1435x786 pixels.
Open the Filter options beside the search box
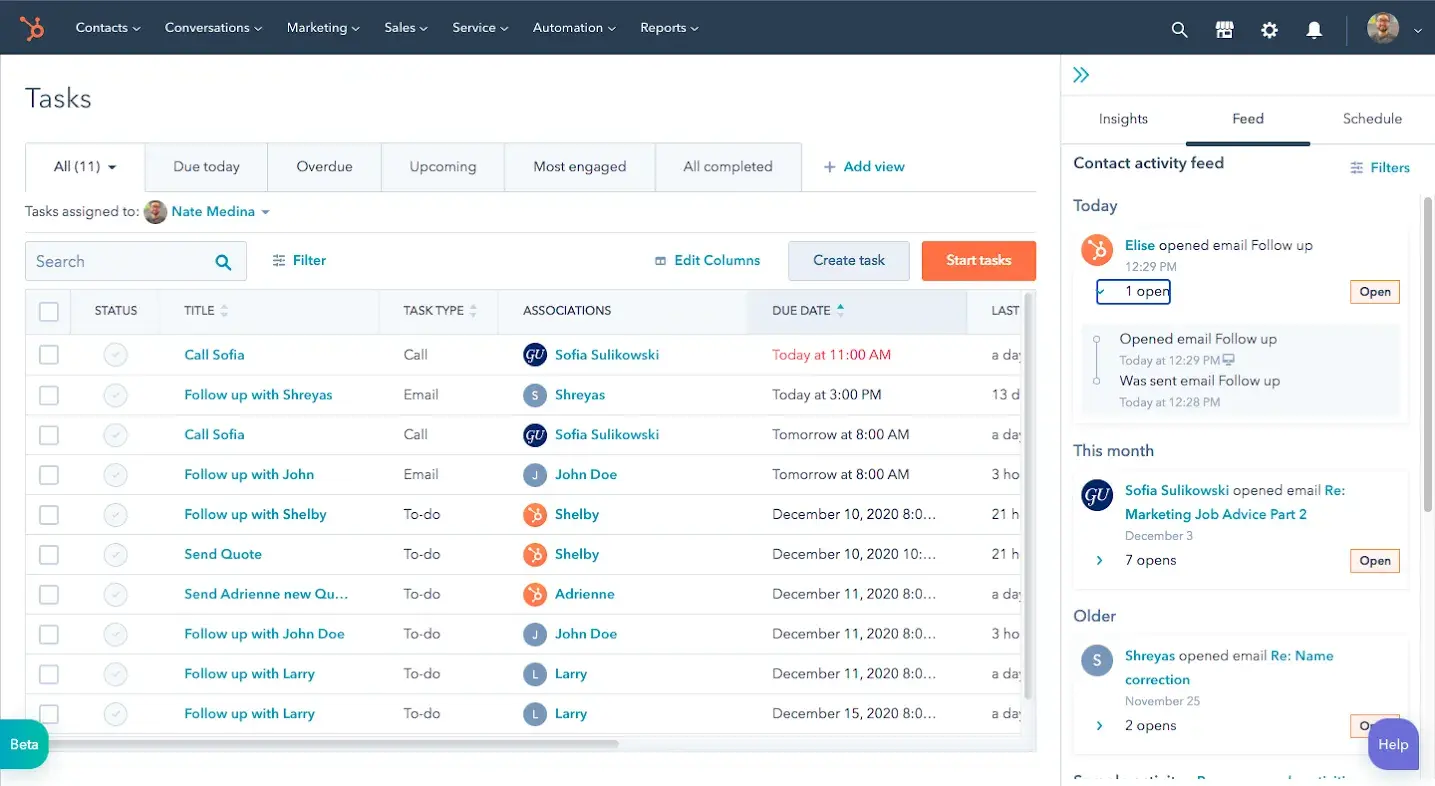(x=299, y=260)
